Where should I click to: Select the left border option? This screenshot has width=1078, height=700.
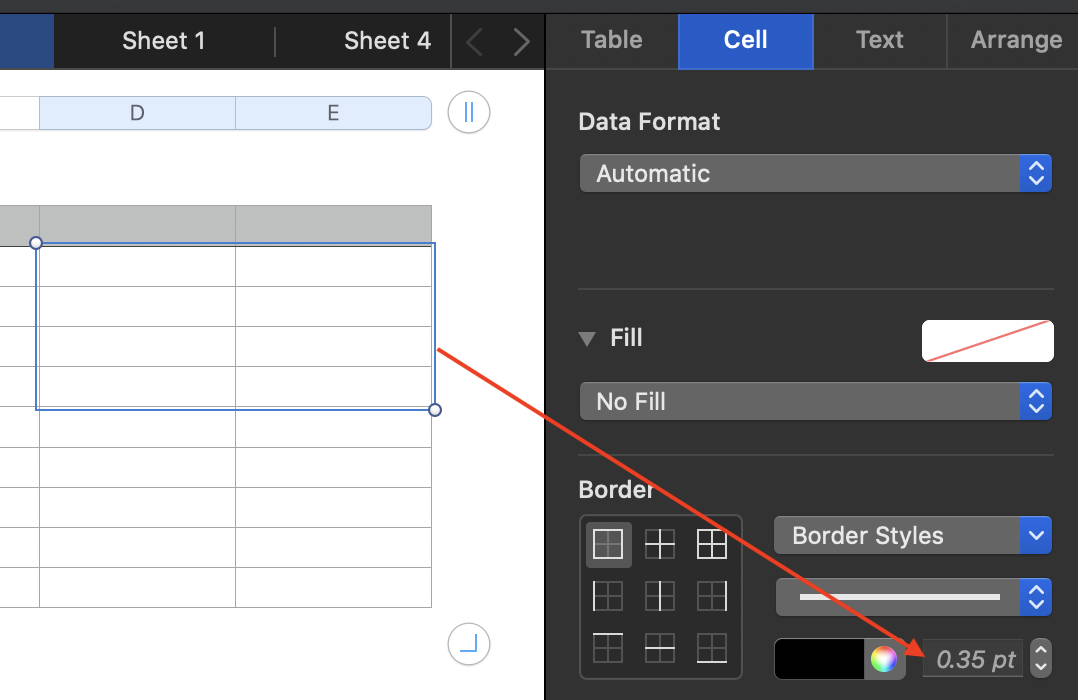(x=608, y=596)
